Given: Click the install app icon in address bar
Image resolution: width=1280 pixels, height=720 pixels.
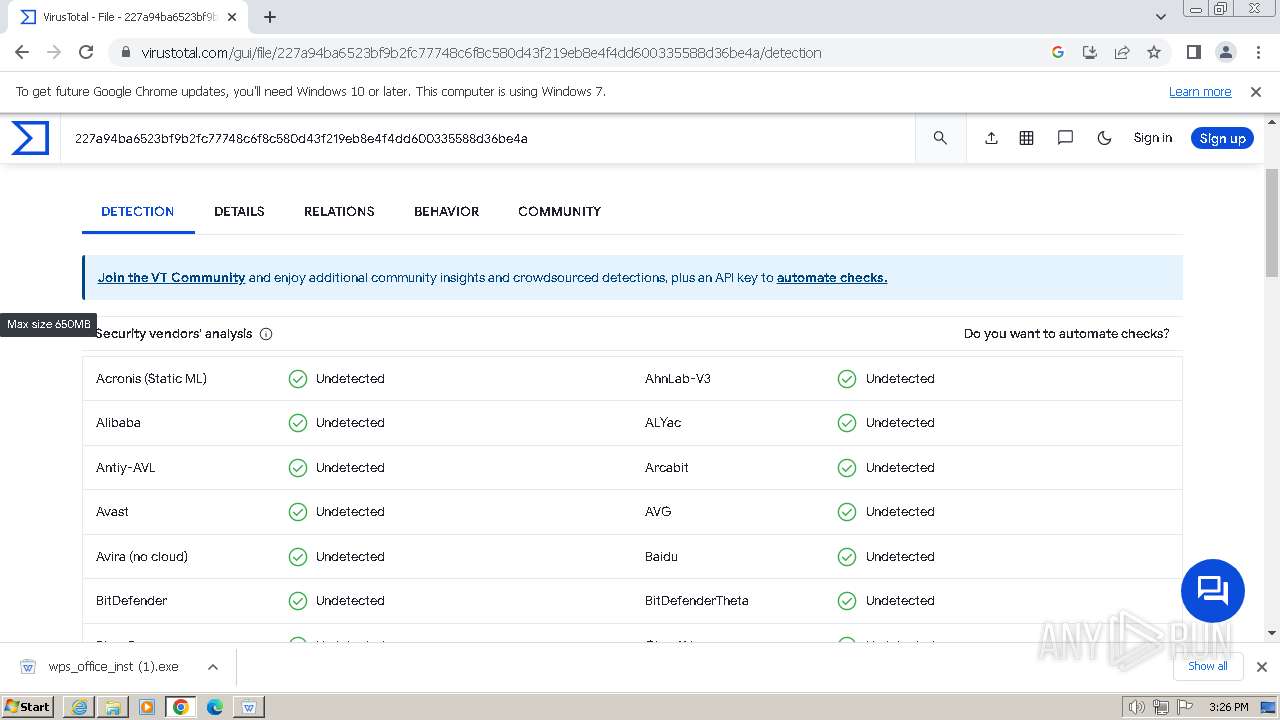Looking at the screenshot, I should pyautogui.click(x=1090, y=52).
